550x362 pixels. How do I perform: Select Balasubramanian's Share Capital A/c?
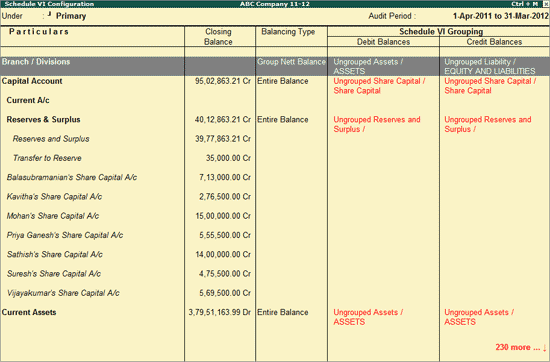coord(72,177)
